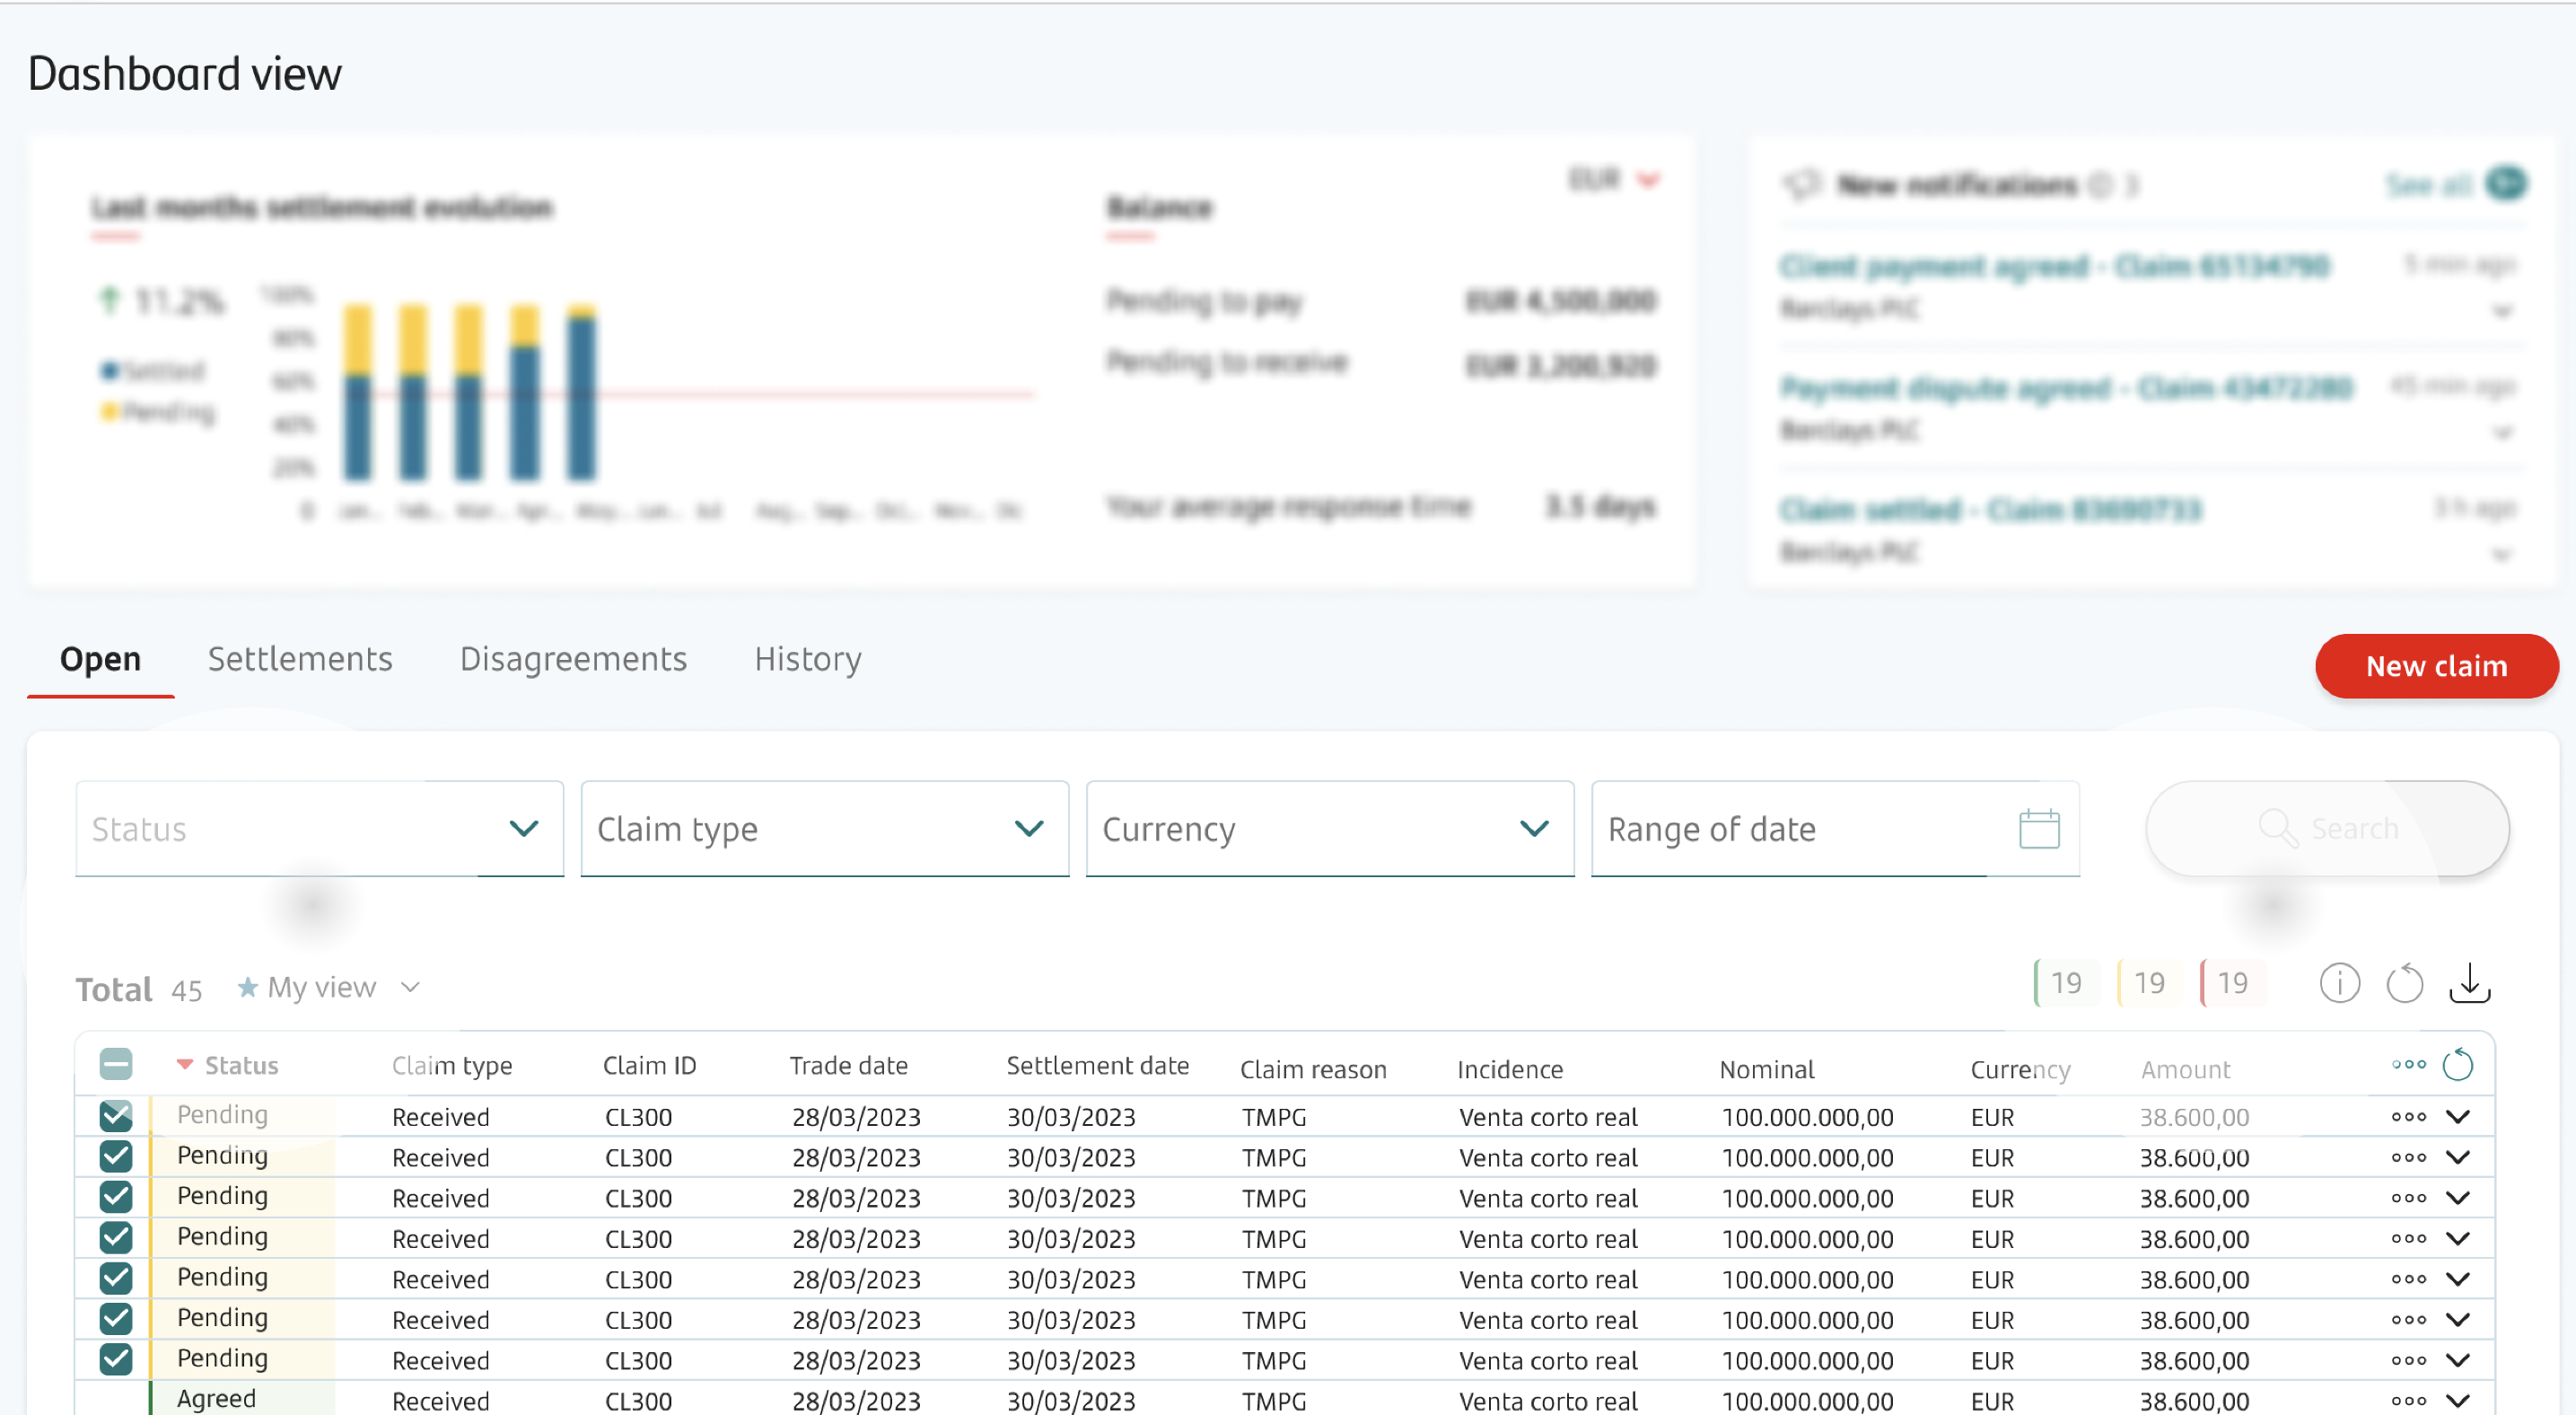Expand the Agreed row details chevron
This screenshot has height=1415, width=2576.
pyautogui.click(x=2458, y=1400)
